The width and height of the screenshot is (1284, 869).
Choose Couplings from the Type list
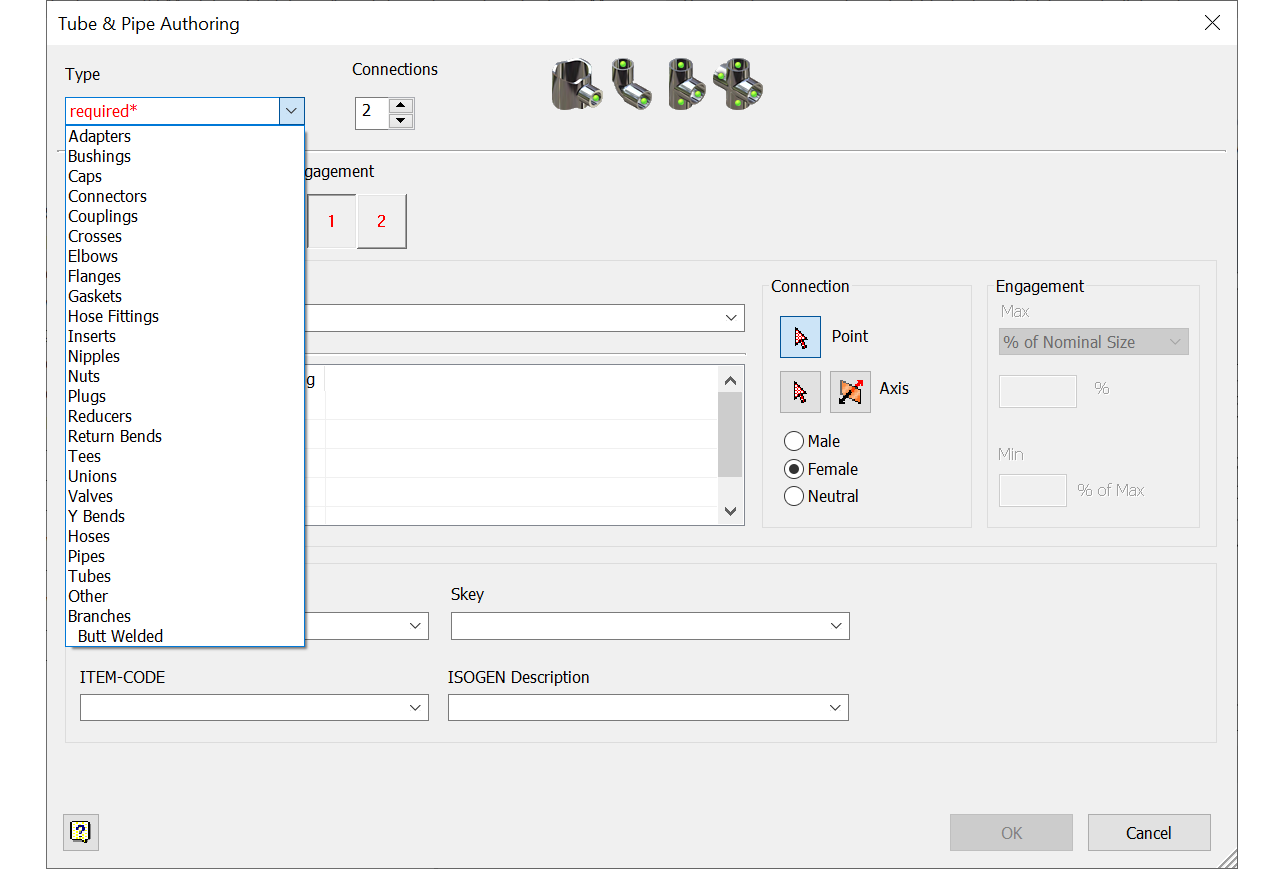[x=184, y=216]
